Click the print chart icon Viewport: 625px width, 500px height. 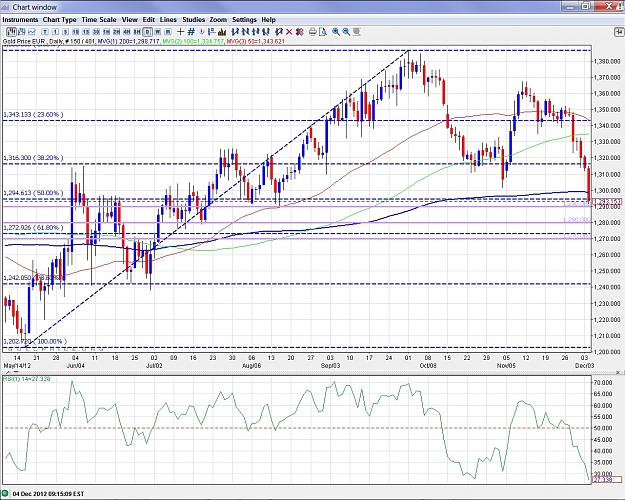pos(313,32)
